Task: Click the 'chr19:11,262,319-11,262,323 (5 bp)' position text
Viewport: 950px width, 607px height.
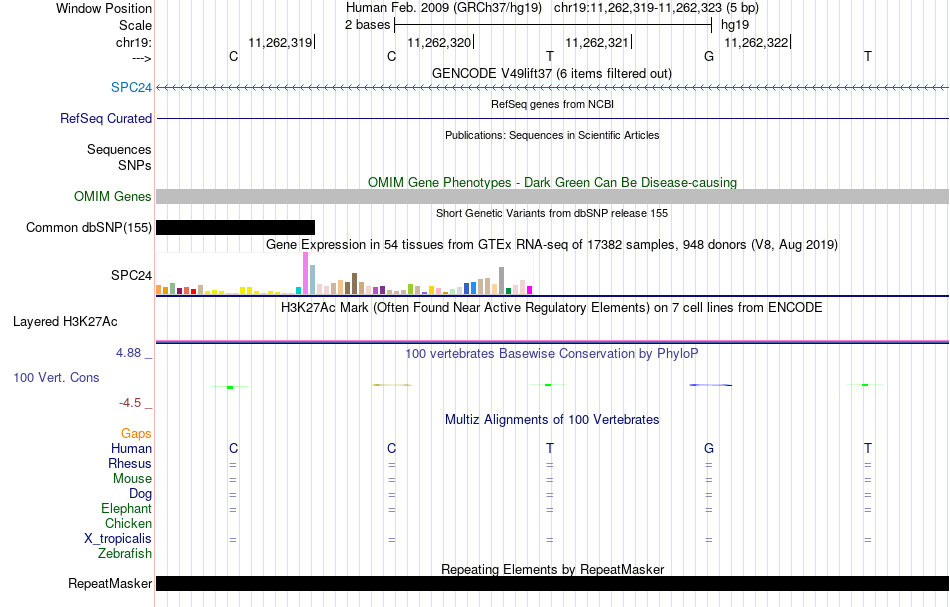Action: click(656, 8)
